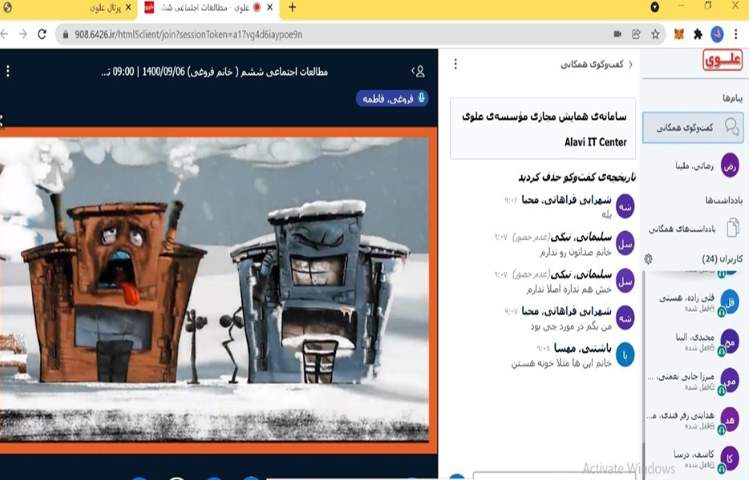This screenshot has height=480, width=750.
Task: Open a new browser tab
Action: click(x=292, y=7)
